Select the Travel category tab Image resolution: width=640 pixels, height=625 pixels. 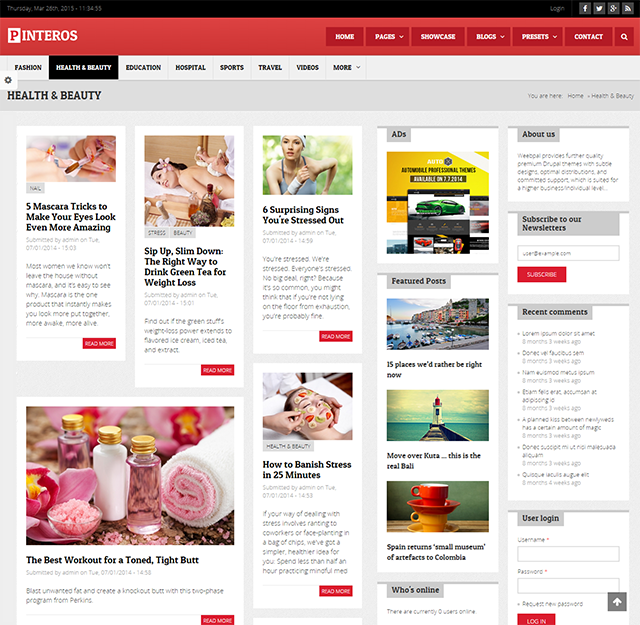pyautogui.click(x=270, y=68)
